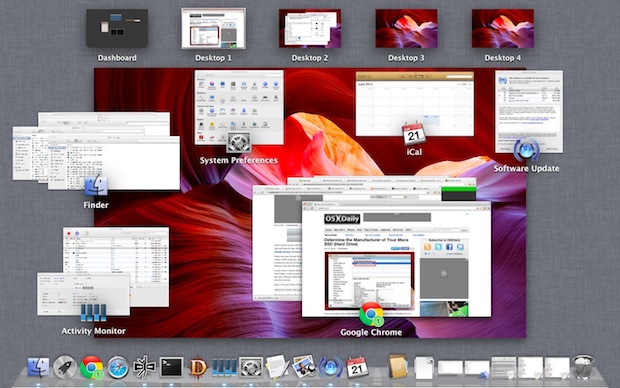Select the System Preferences window preview
This screenshot has height=388, width=620.
(x=239, y=107)
